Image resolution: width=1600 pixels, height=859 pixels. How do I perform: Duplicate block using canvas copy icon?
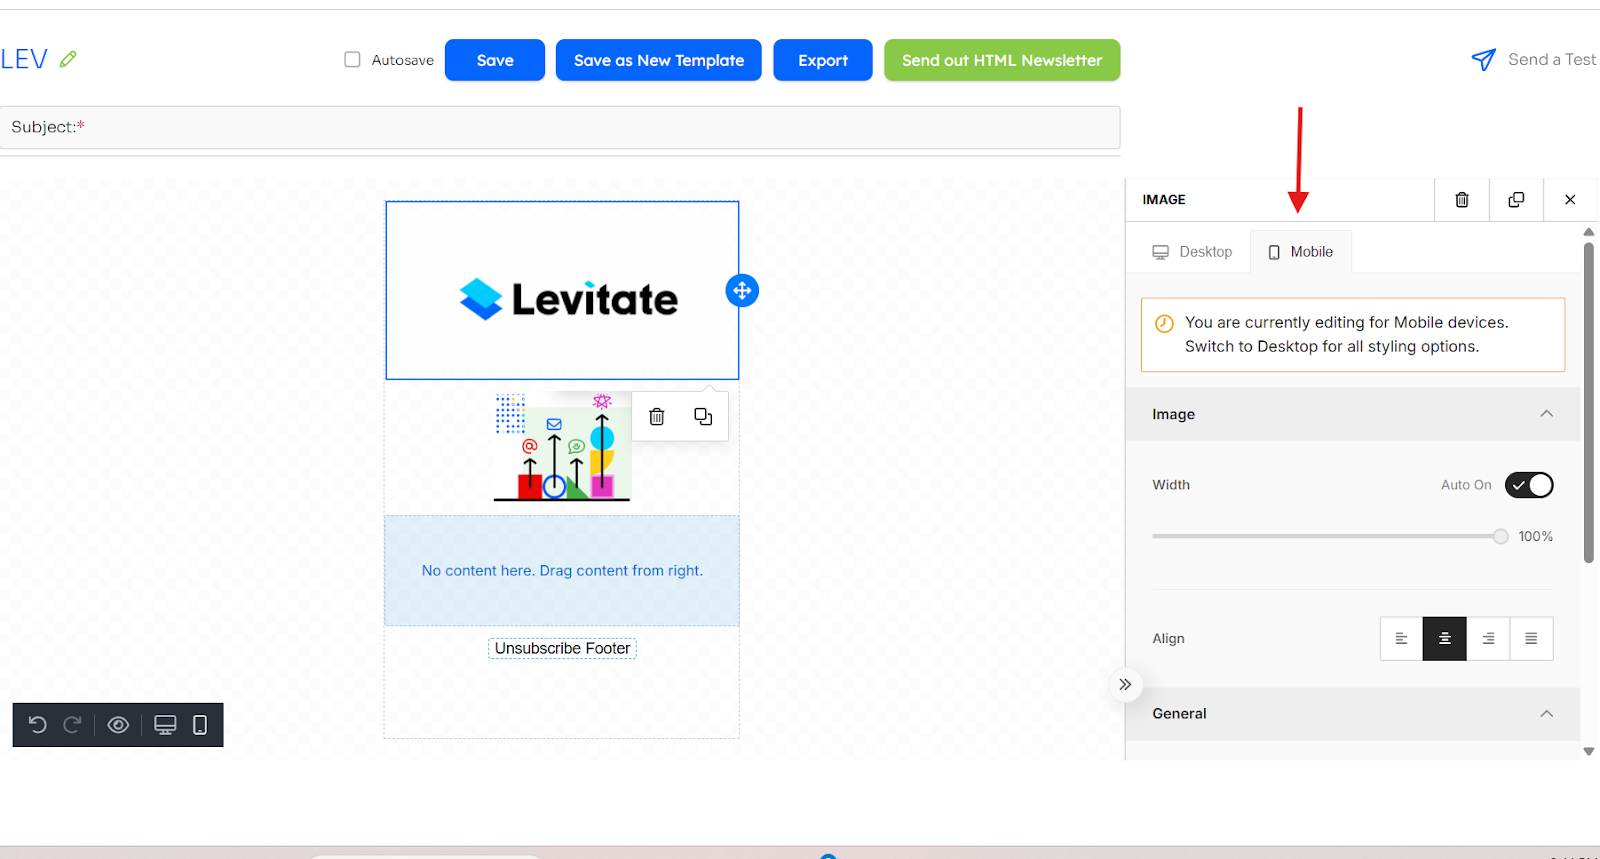[x=703, y=417]
